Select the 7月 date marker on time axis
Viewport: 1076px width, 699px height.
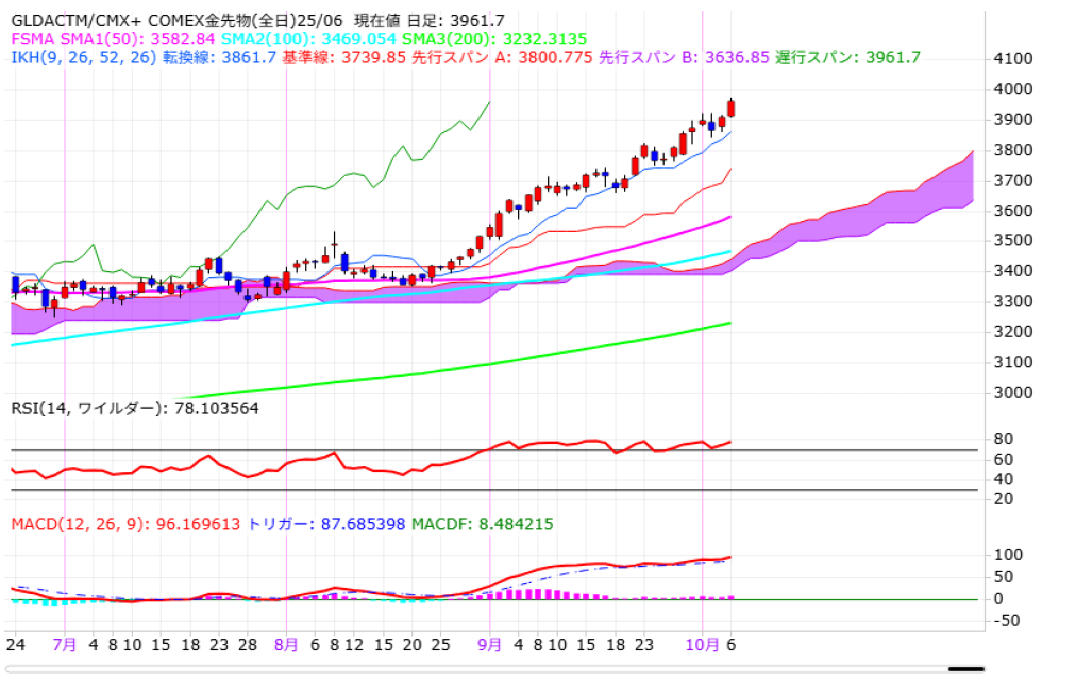point(64,645)
